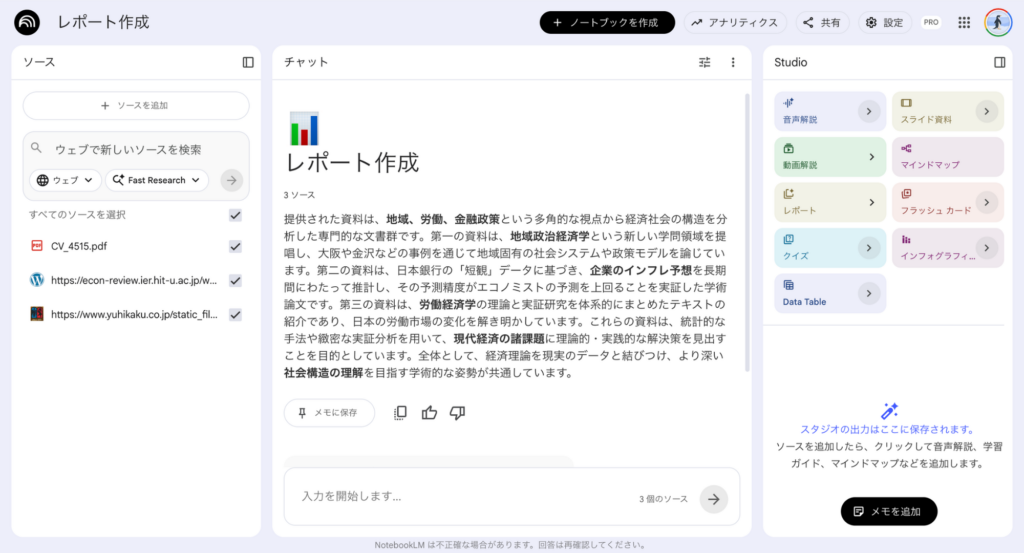Click the CV_4515.pdf PDF file icon

[37, 245]
